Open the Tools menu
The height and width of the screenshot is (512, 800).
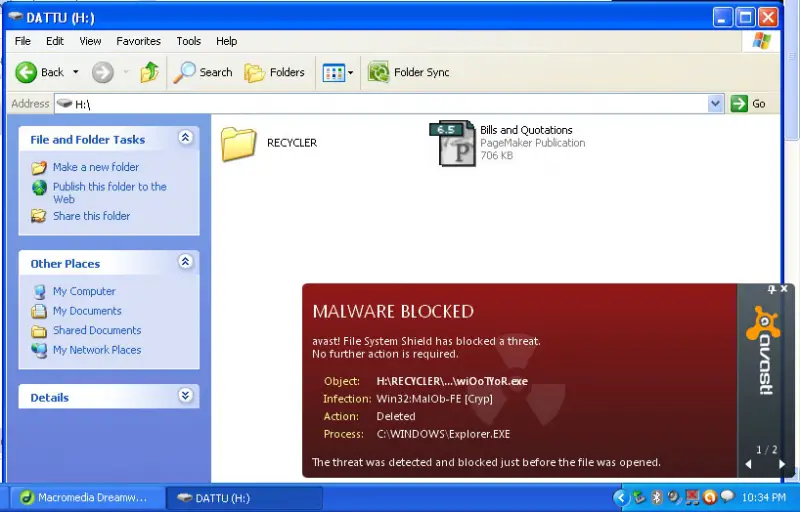tap(188, 41)
